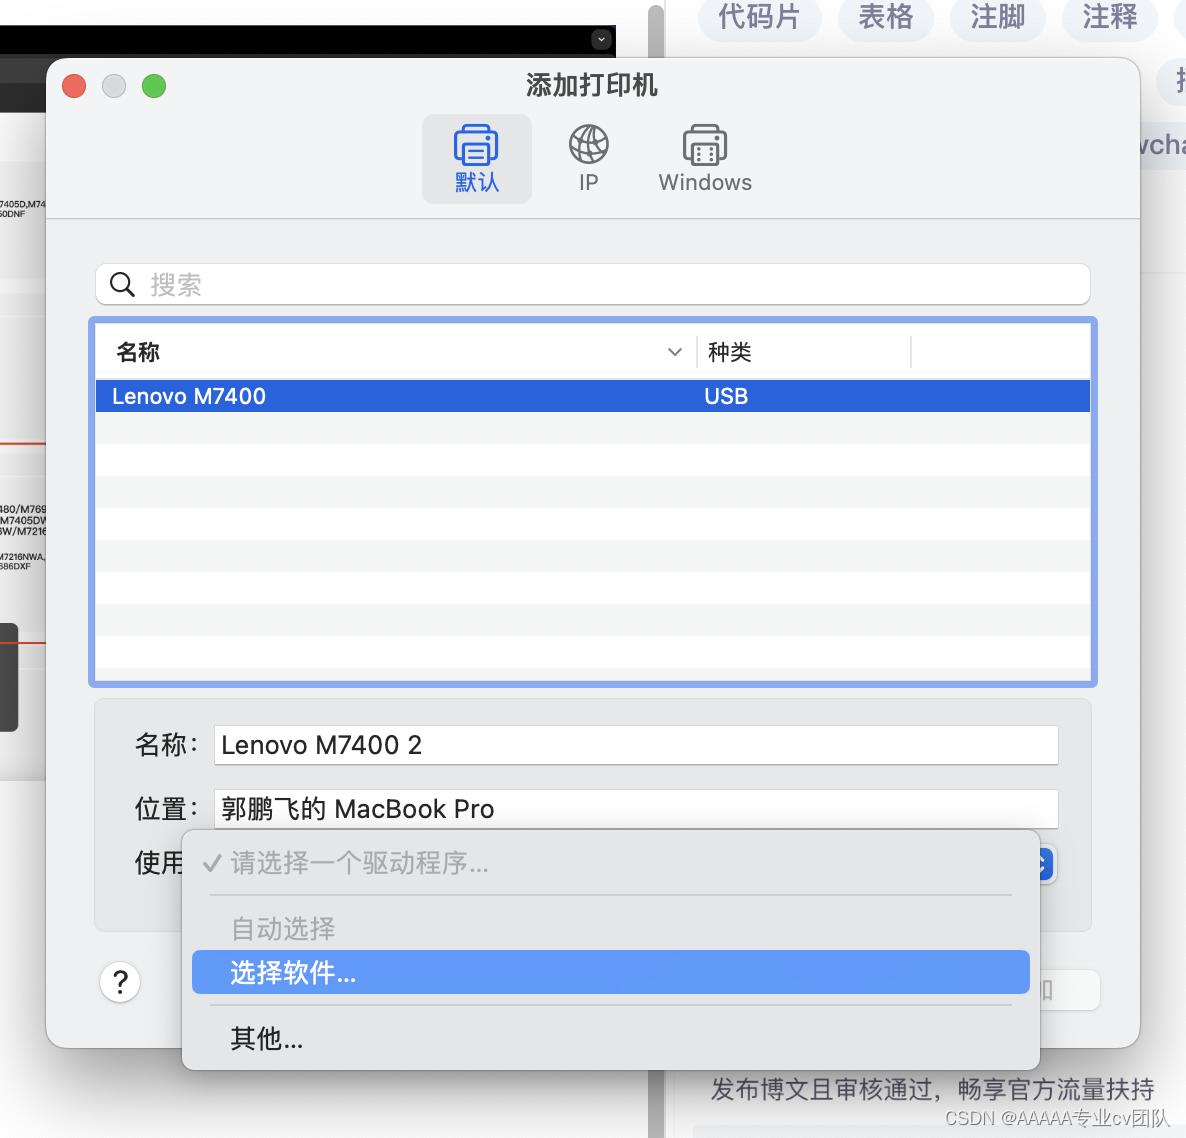Viewport: 1186px width, 1138px height.
Task: Click the 表格 button in background editor
Action: tap(886, 17)
